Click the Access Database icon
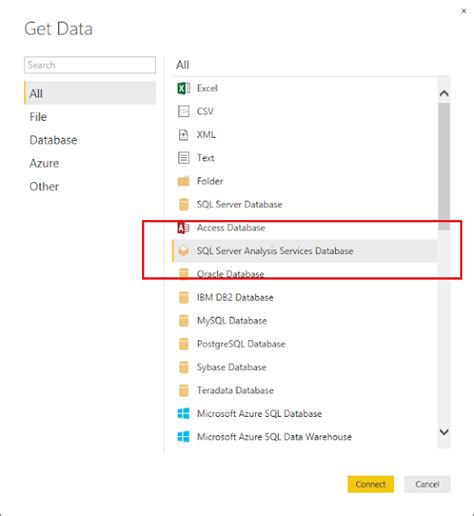The image size is (474, 516). 183,228
